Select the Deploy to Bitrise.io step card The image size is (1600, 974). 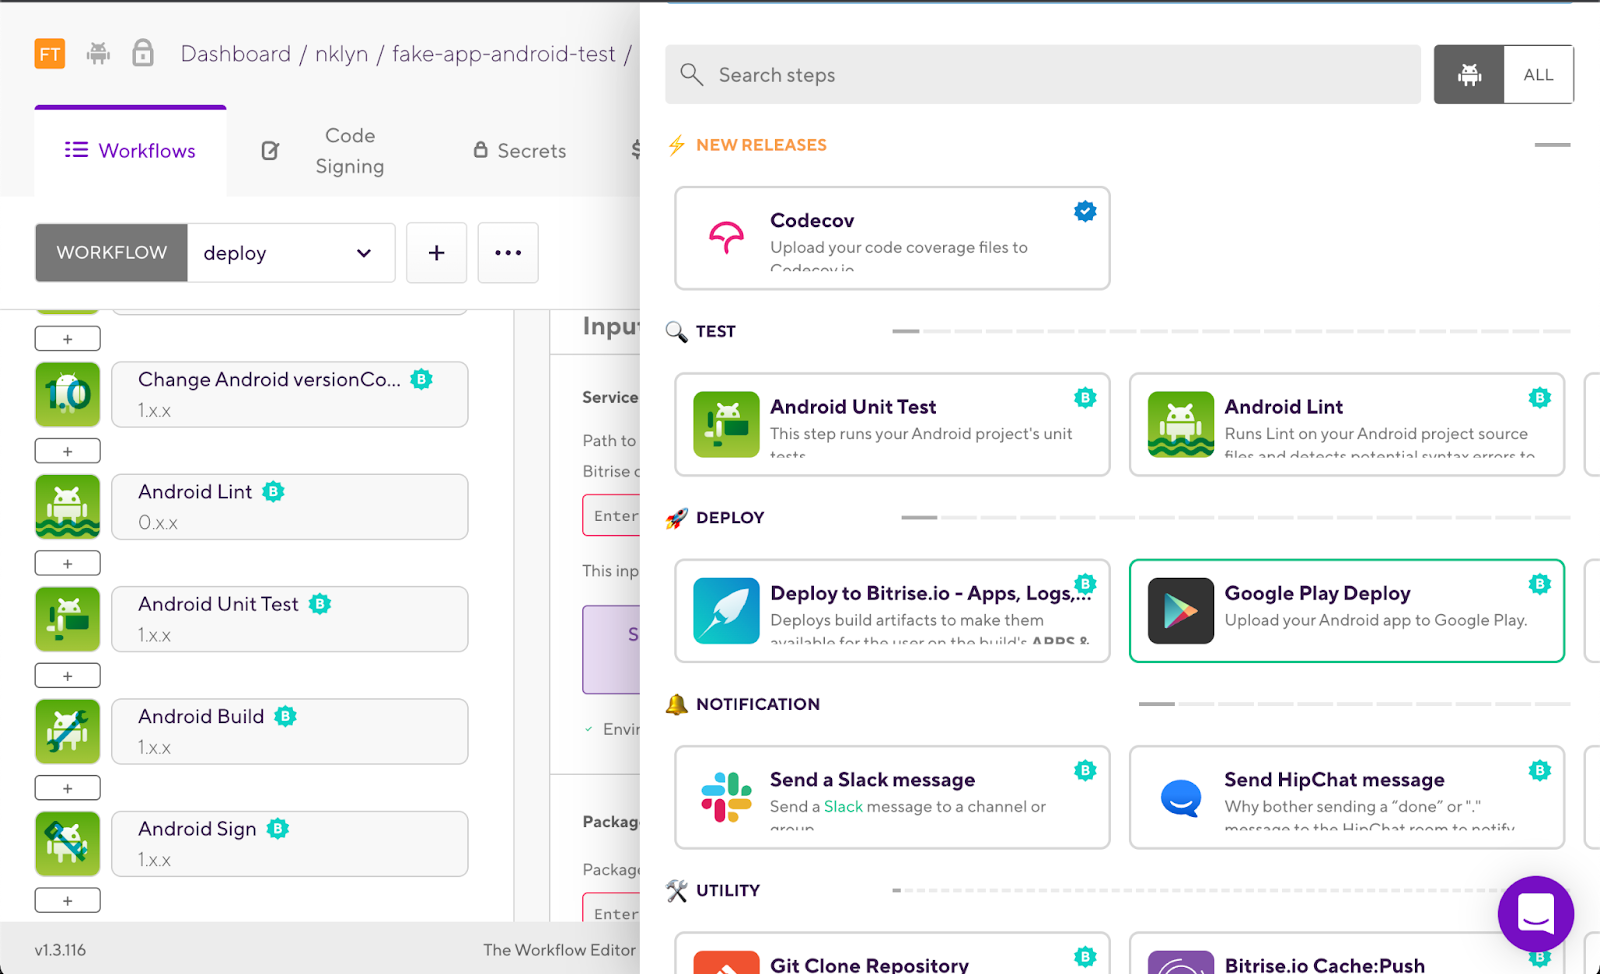click(892, 611)
